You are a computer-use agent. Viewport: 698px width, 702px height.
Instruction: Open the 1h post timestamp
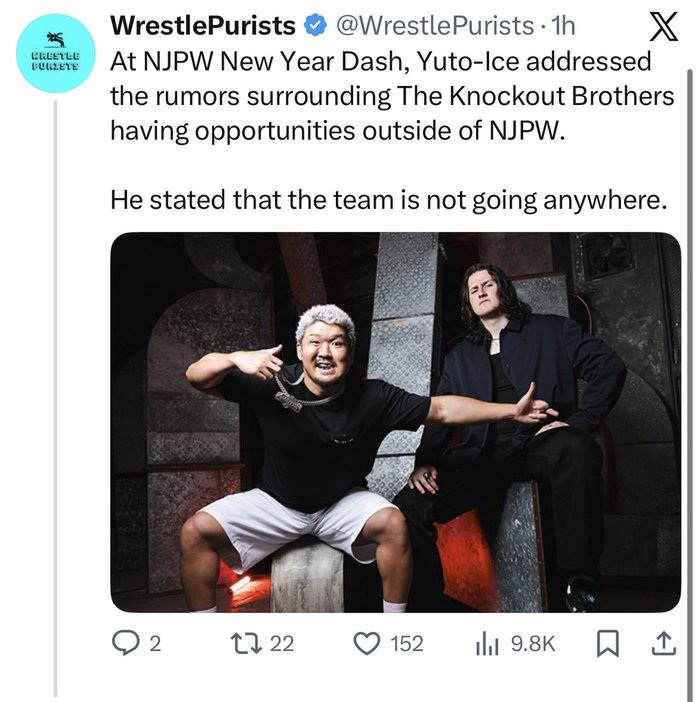[562, 25]
